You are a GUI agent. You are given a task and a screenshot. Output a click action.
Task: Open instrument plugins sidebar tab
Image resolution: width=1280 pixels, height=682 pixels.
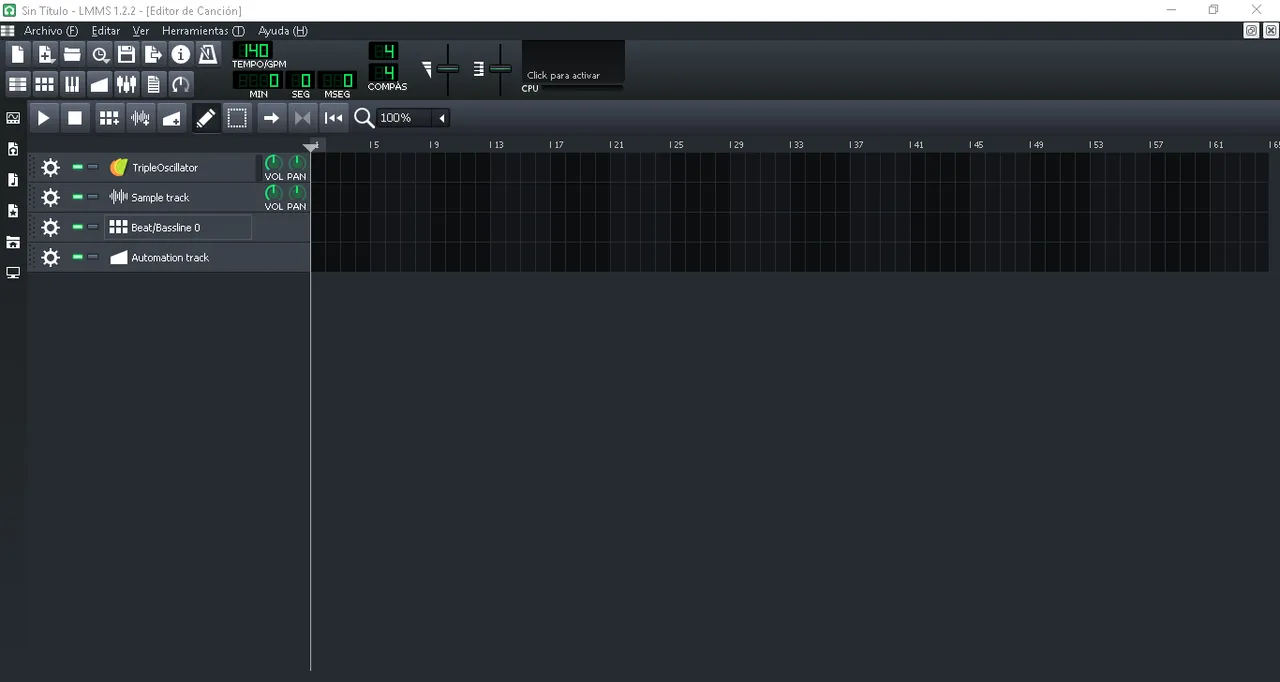13,118
